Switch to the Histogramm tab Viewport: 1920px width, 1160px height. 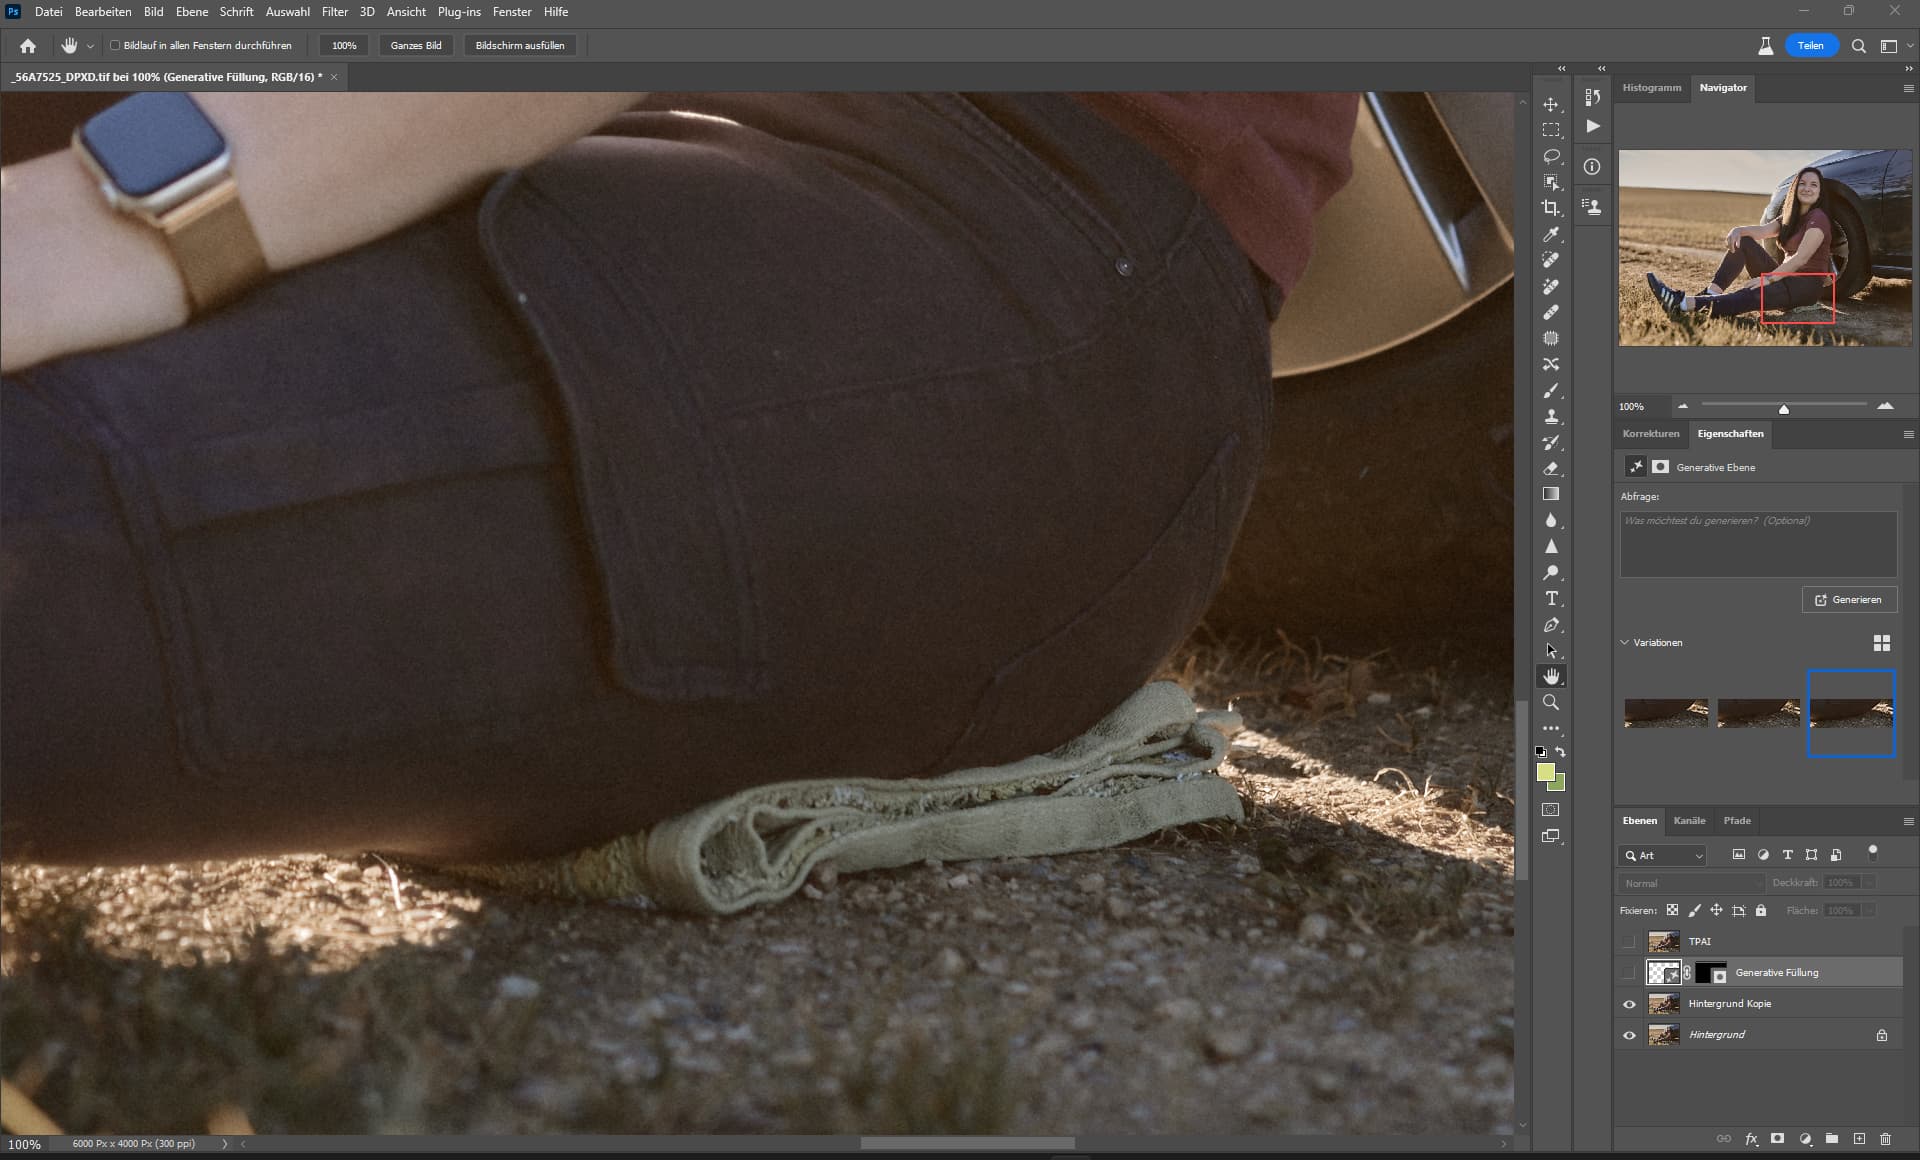point(1651,88)
